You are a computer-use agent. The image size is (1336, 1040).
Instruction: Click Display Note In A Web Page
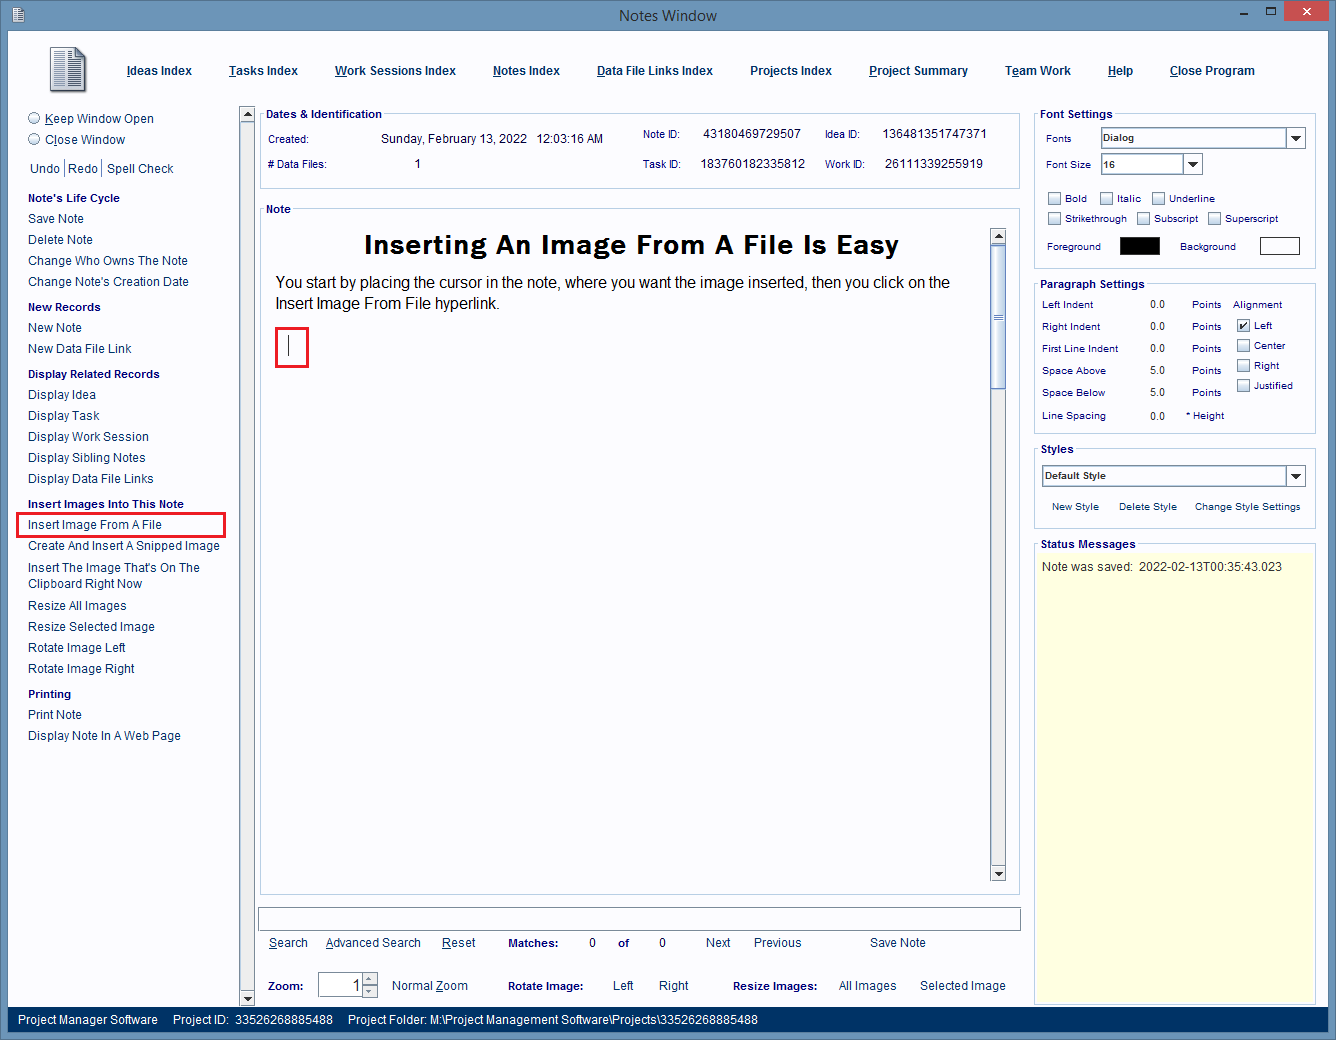pyautogui.click(x=104, y=736)
